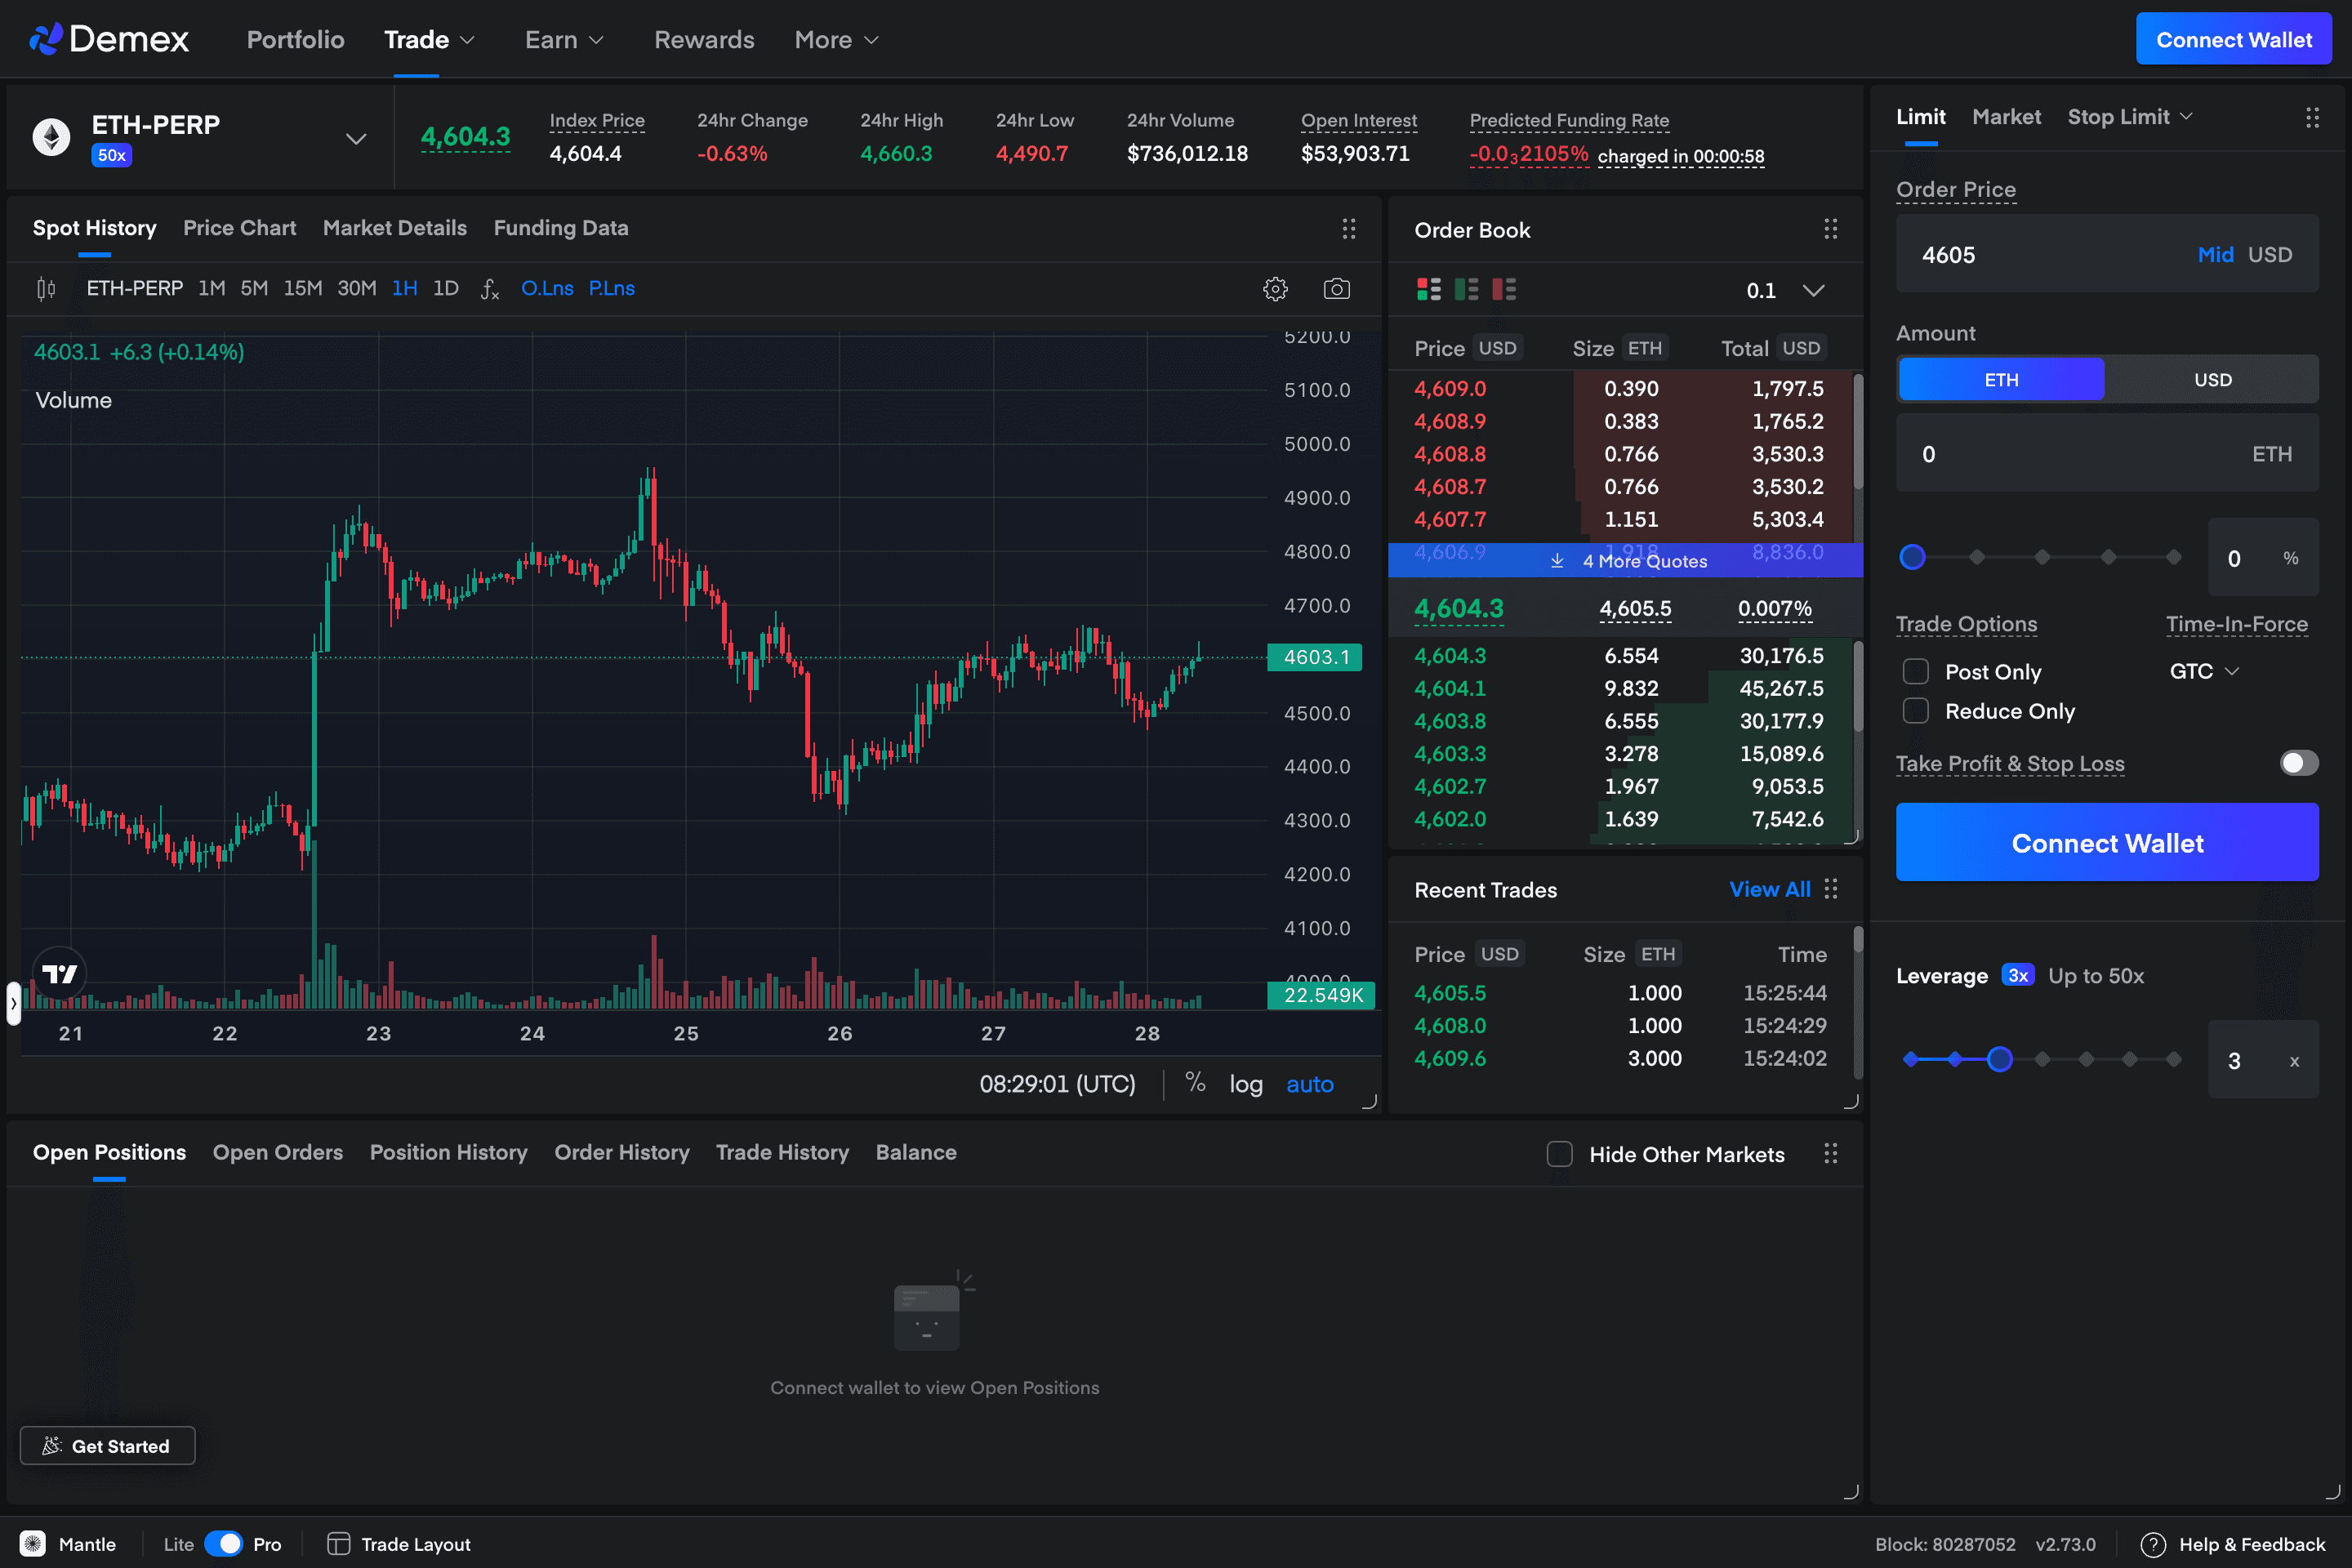The width and height of the screenshot is (2352, 1568).
Task: Open the GTC time-in-force dropdown
Action: click(2203, 671)
